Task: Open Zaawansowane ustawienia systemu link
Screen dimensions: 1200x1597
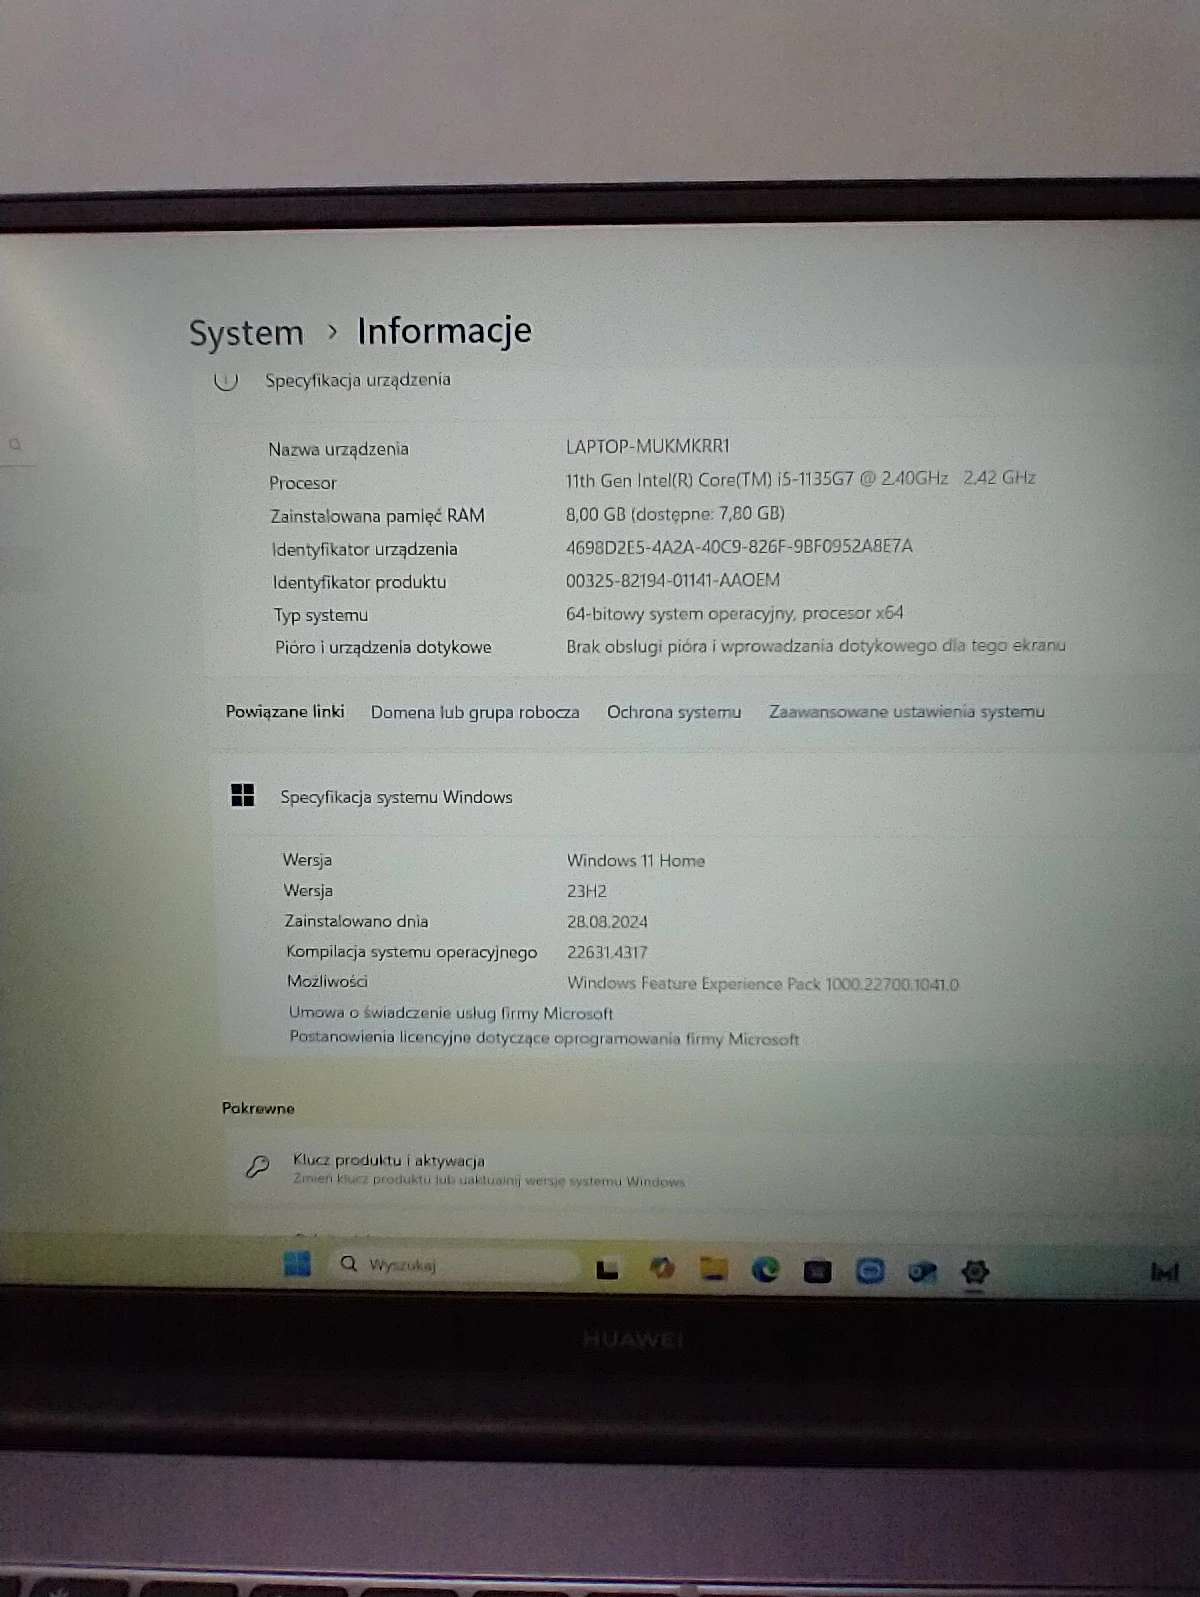Action: tap(907, 711)
